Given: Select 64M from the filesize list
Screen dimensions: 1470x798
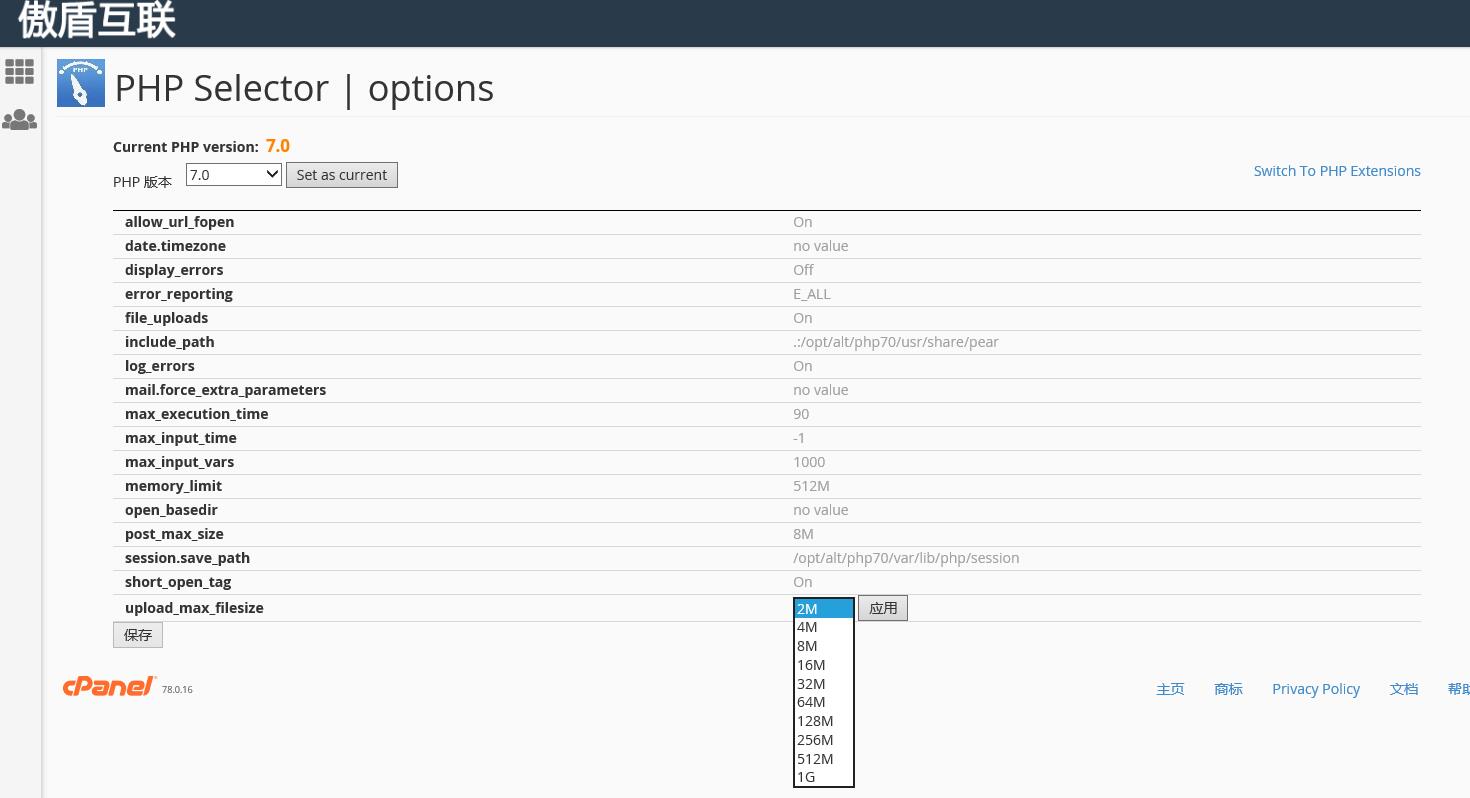Looking at the screenshot, I should (x=812, y=702).
